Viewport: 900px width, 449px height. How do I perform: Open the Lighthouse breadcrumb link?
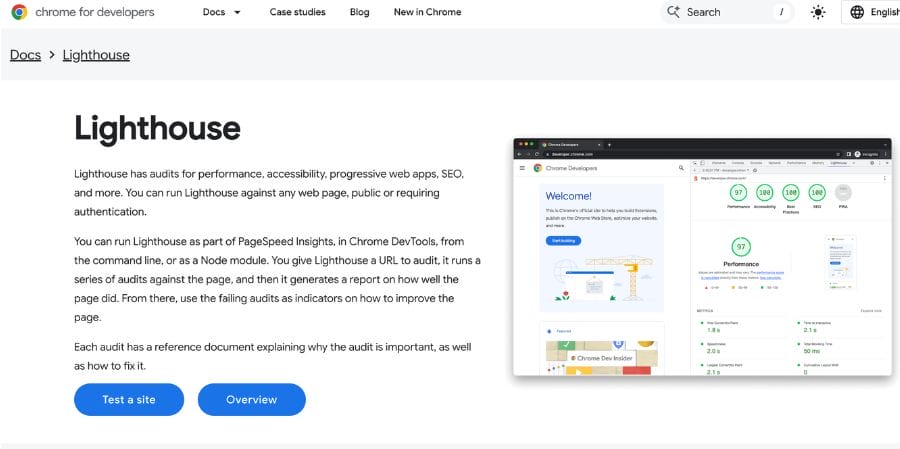point(96,55)
